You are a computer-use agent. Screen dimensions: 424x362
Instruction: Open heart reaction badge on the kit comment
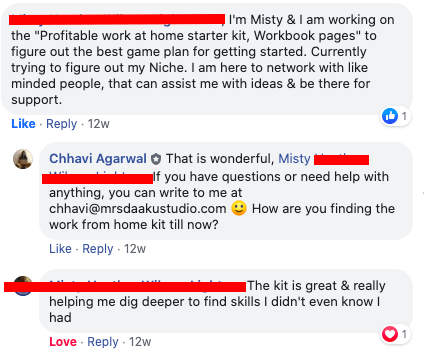tap(395, 334)
